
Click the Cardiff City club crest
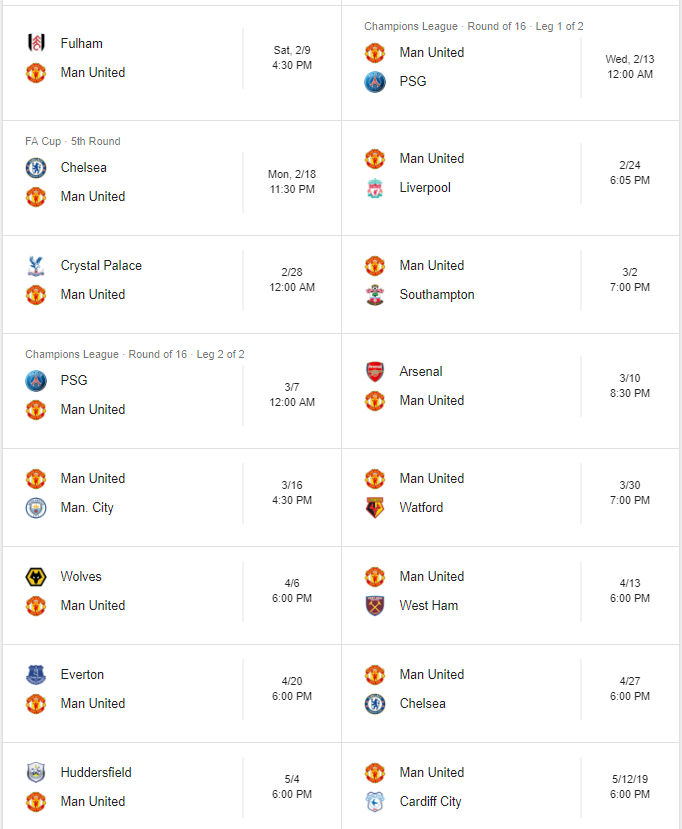375,801
